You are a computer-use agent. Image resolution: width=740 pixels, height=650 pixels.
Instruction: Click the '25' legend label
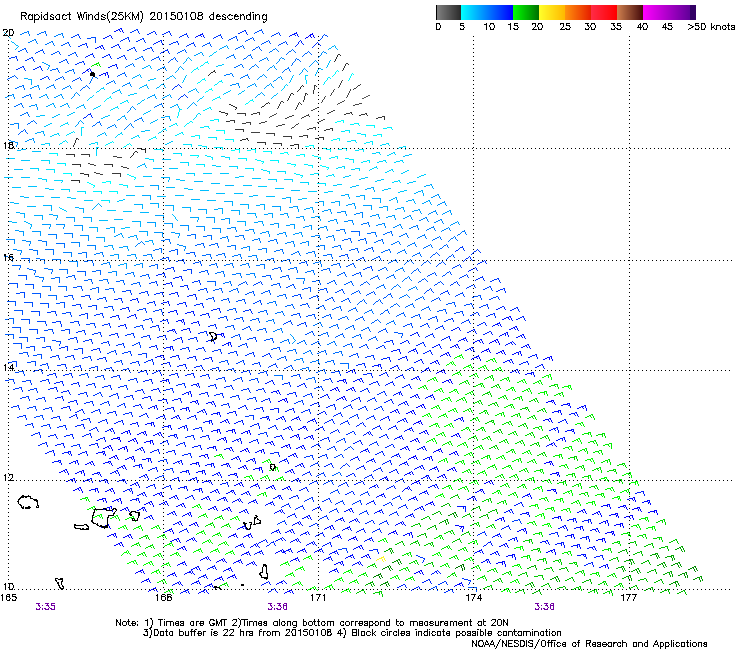[564, 27]
